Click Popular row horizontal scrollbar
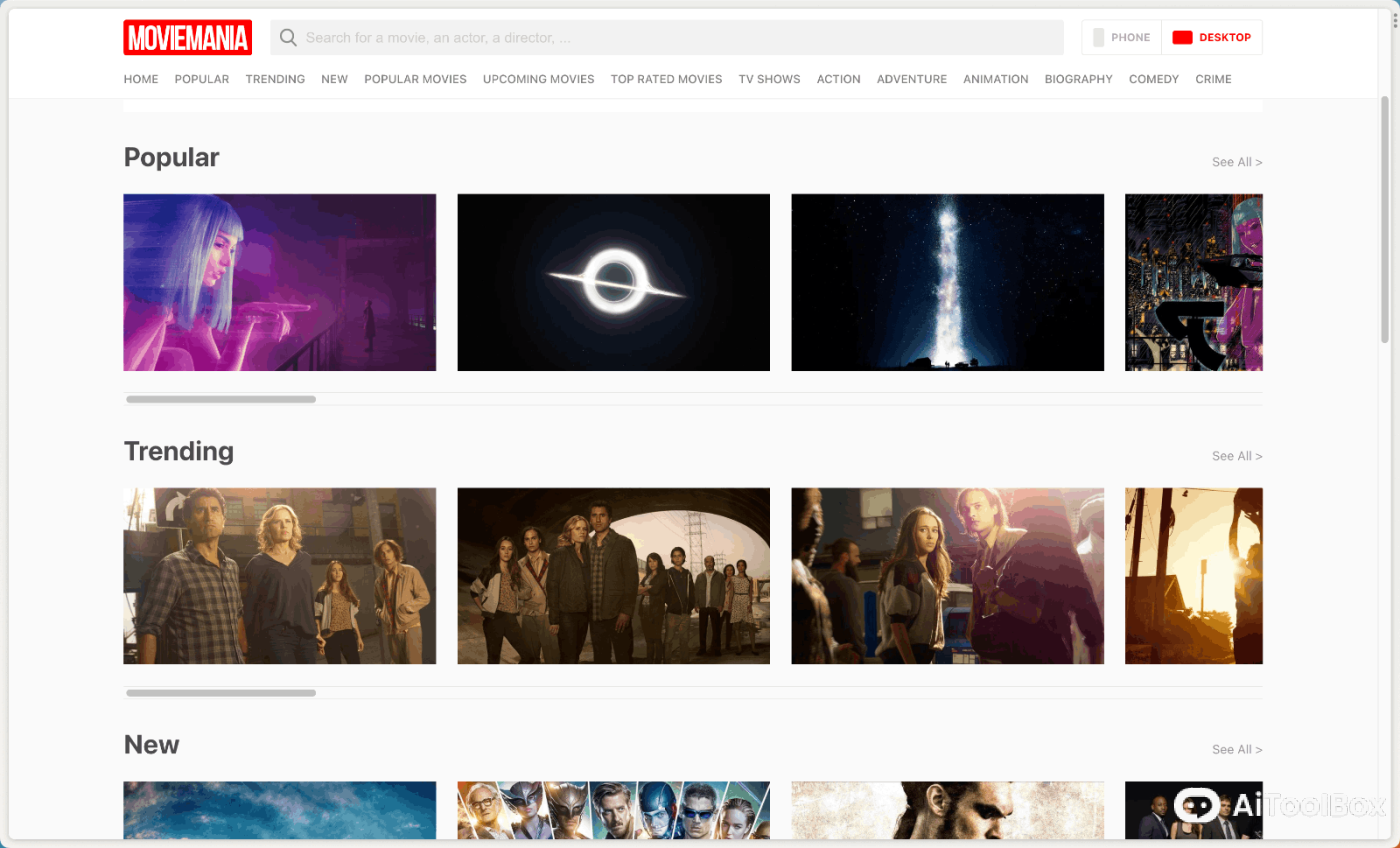Viewport: 1400px width, 848px height. point(221,399)
